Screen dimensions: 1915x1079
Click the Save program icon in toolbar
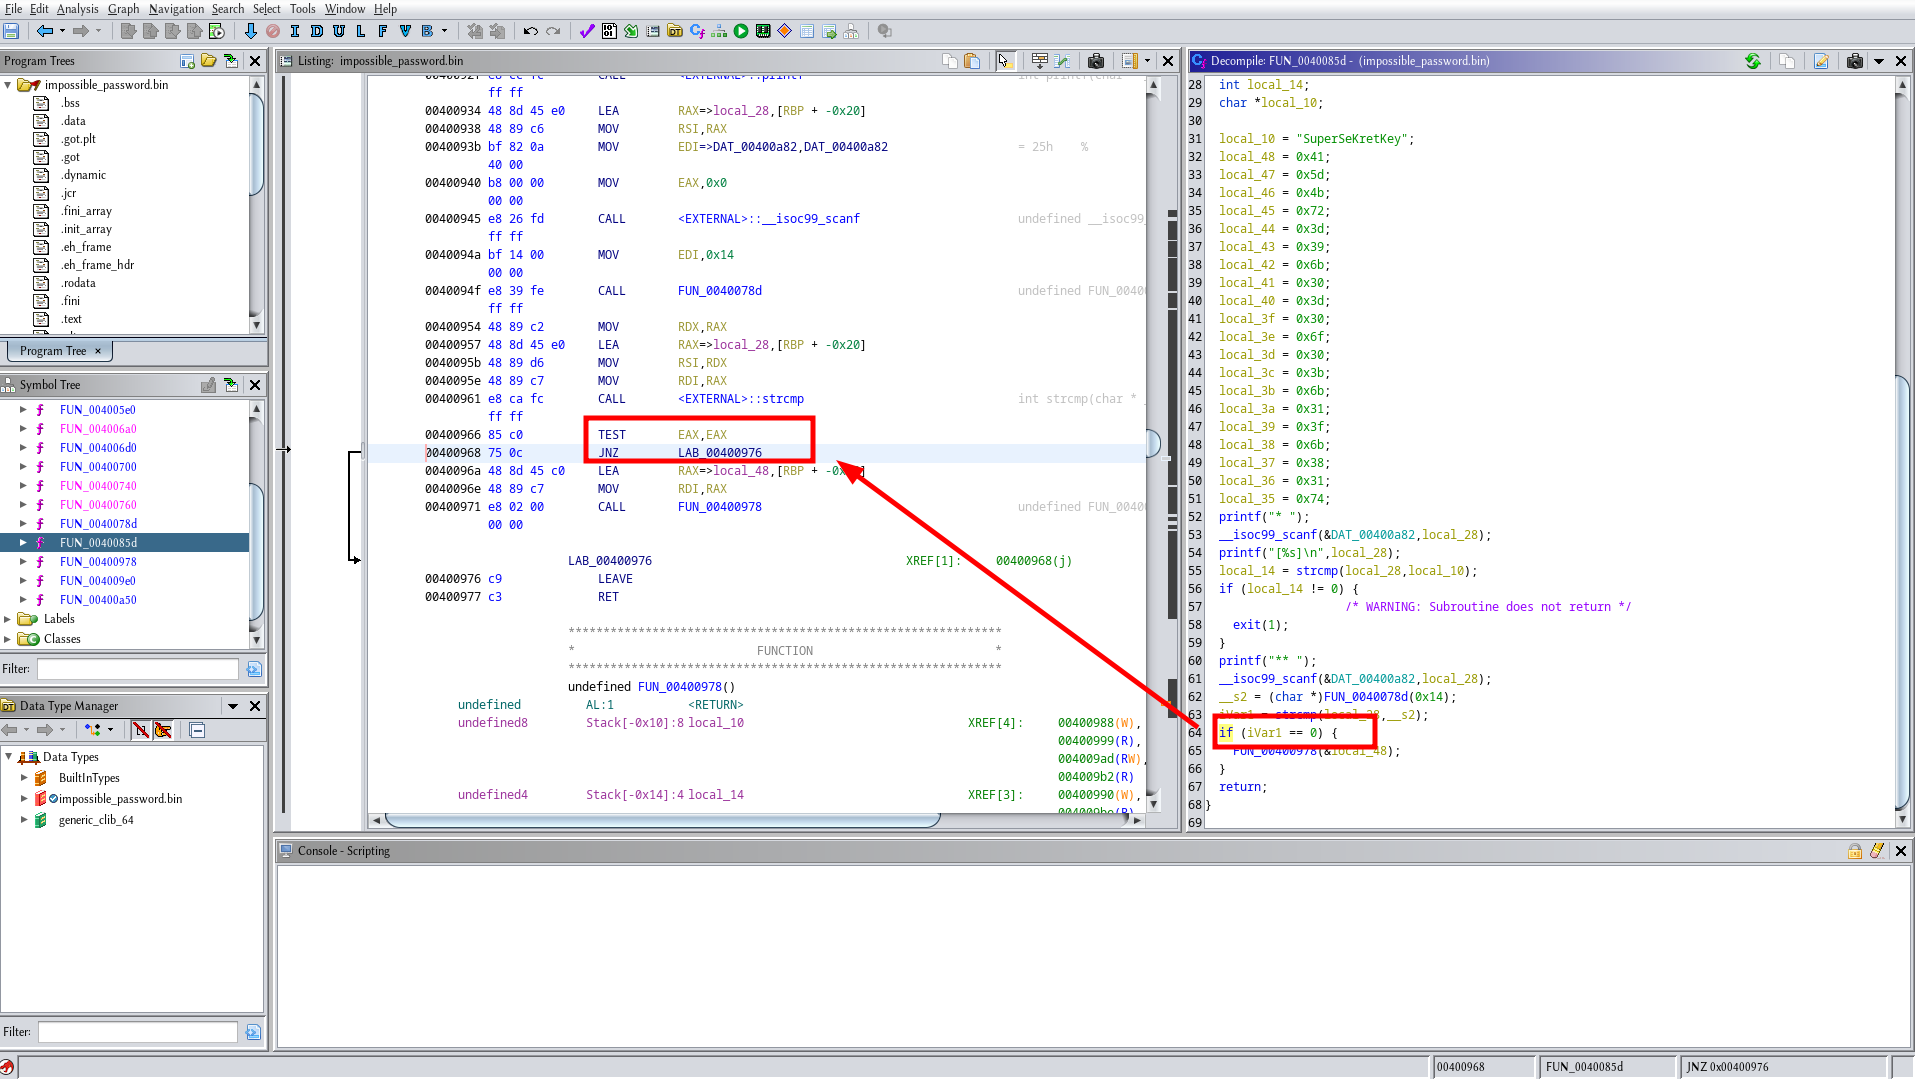(12, 31)
